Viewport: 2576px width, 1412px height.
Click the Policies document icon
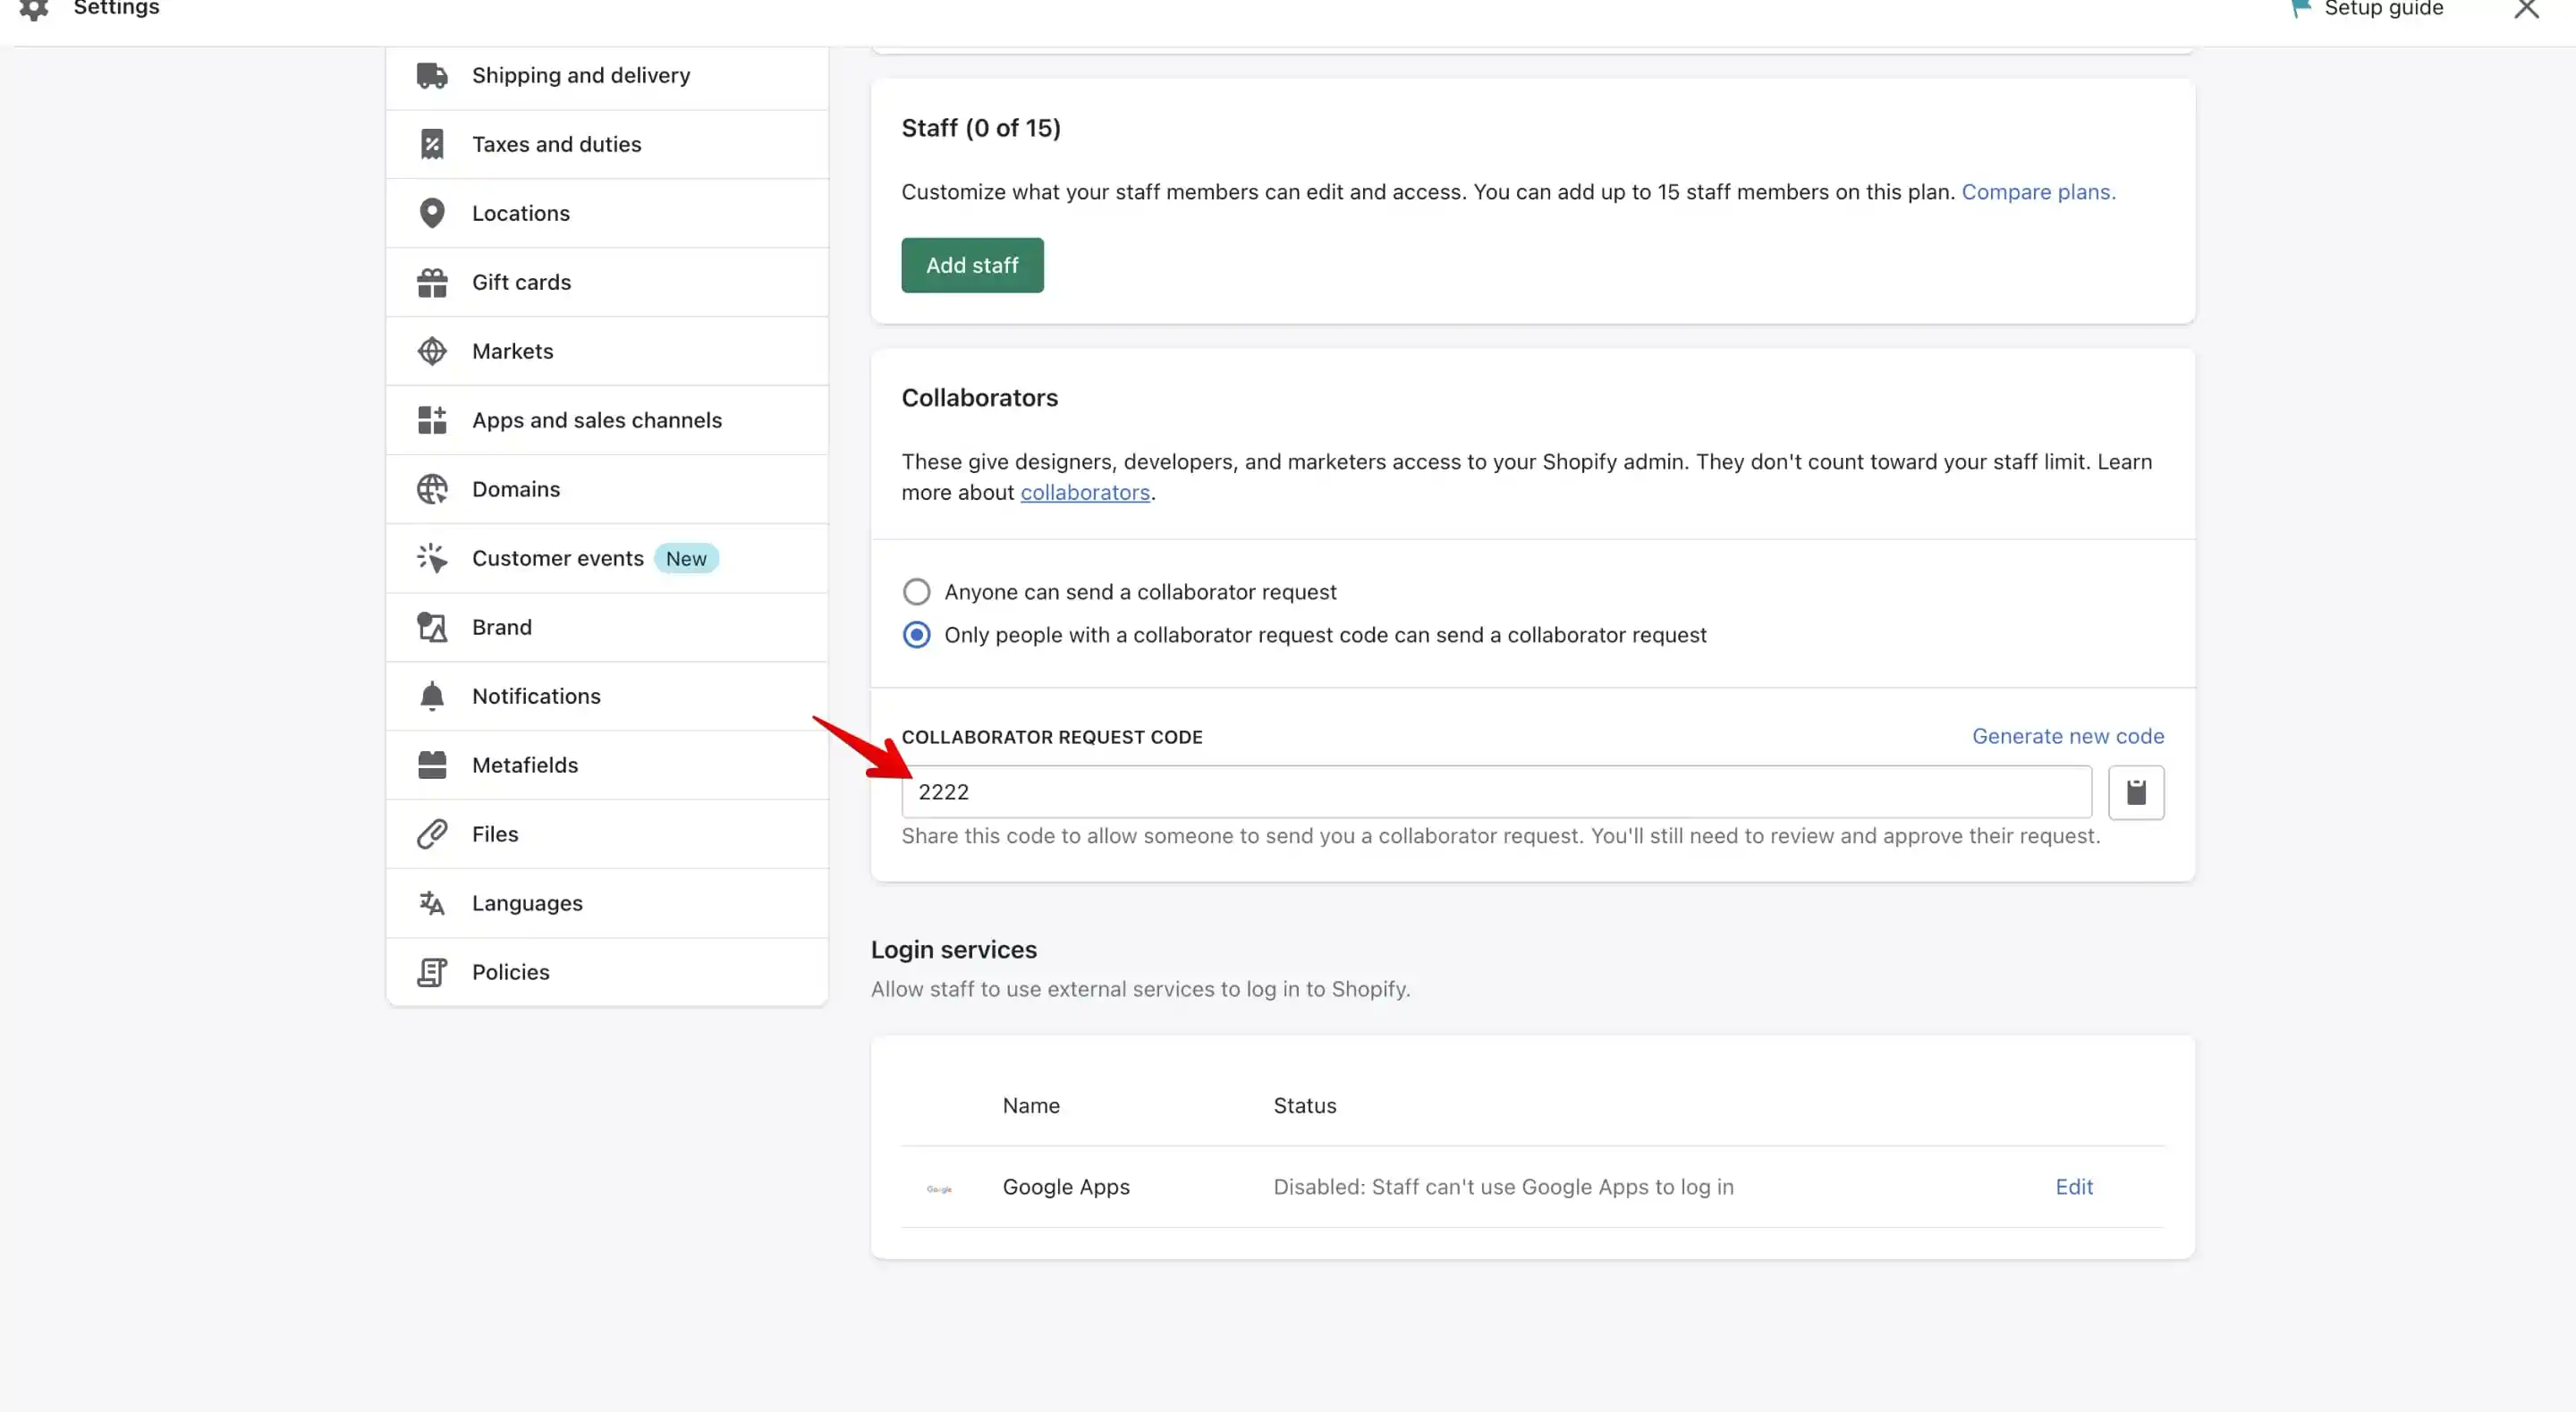[432, 972]
